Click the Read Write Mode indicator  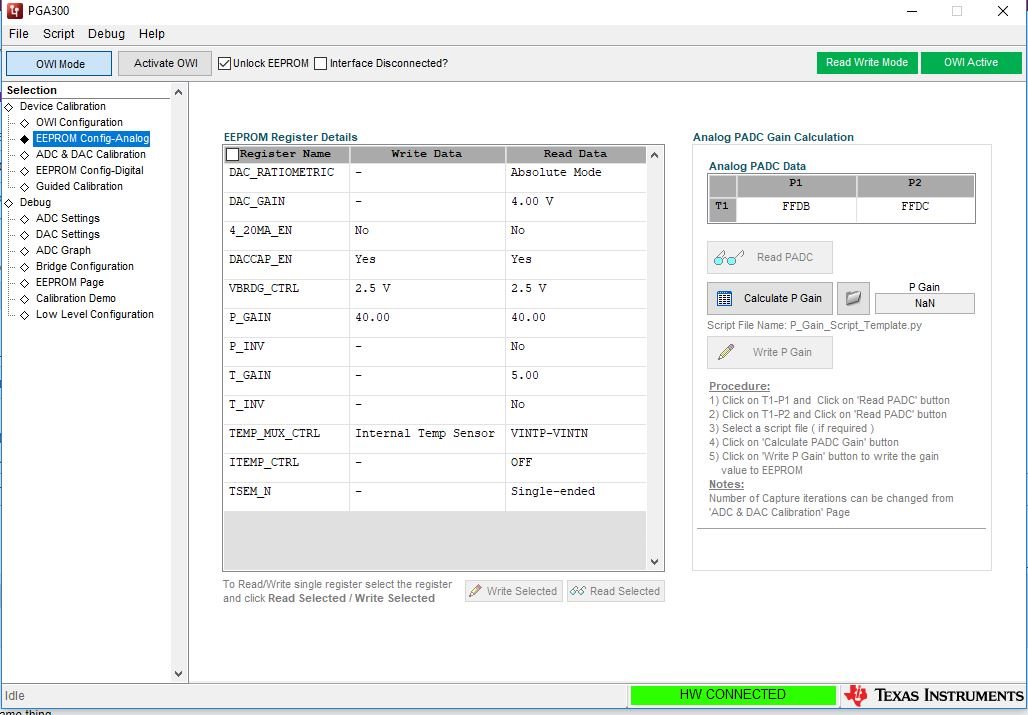pyautogui.click(x=867, y=63)
